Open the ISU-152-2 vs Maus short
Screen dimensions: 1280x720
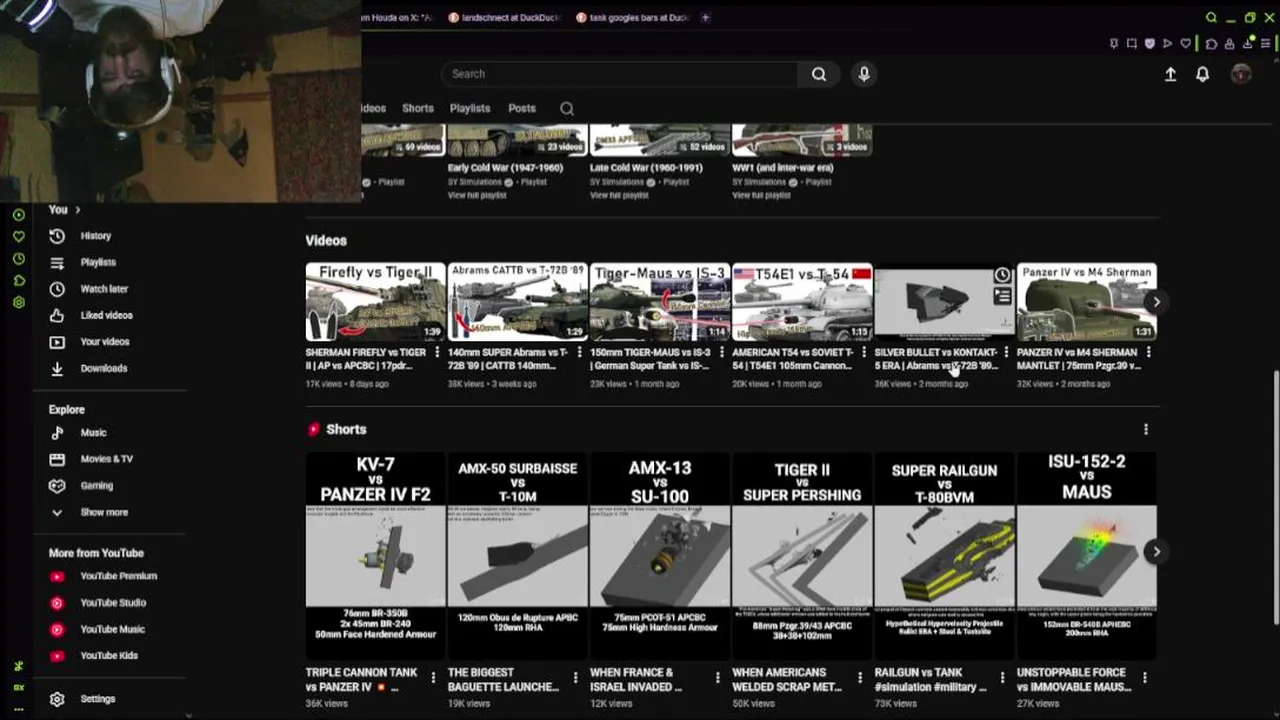click(1087, 556)
